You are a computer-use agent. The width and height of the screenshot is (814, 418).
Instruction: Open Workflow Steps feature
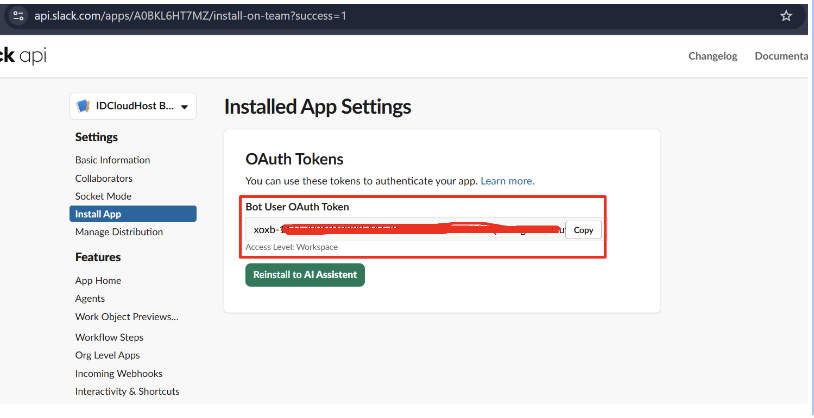(109, 338)
